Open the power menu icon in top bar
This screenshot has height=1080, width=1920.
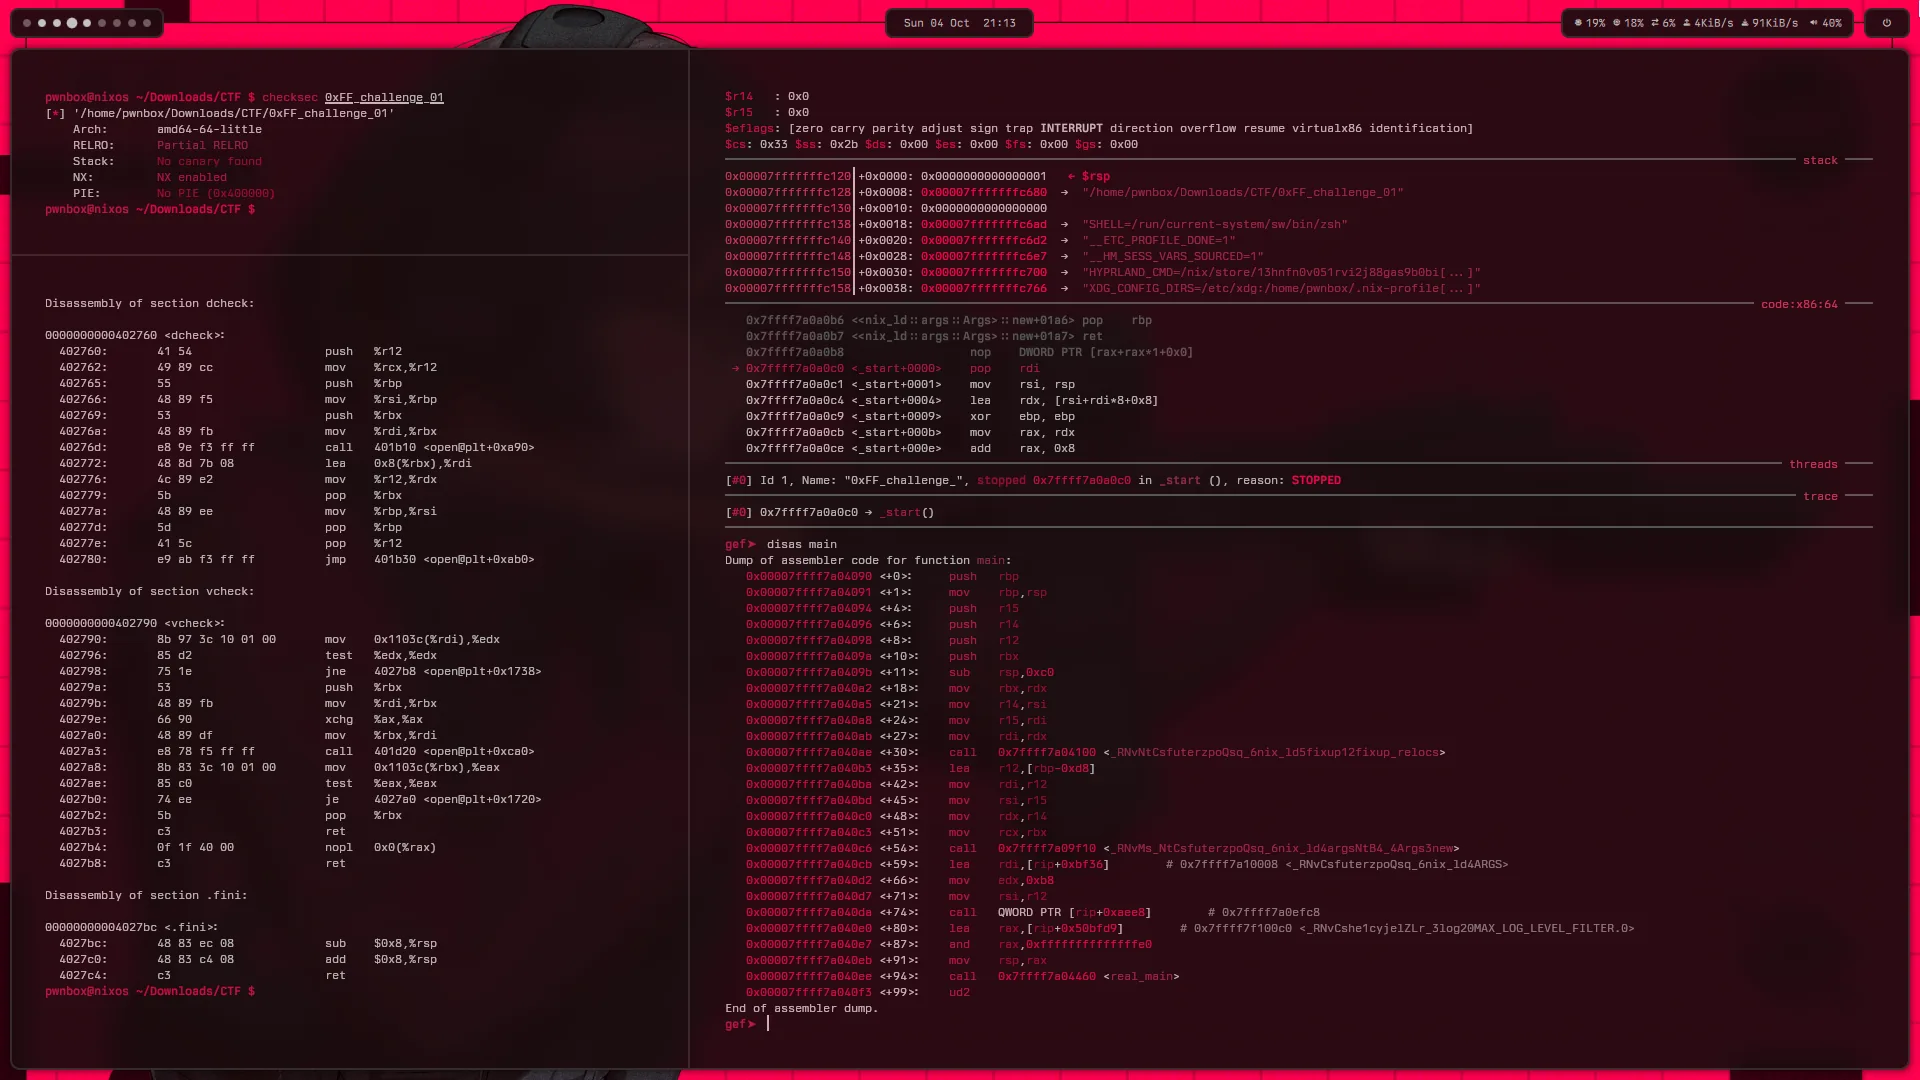[x=1887, y=23]
